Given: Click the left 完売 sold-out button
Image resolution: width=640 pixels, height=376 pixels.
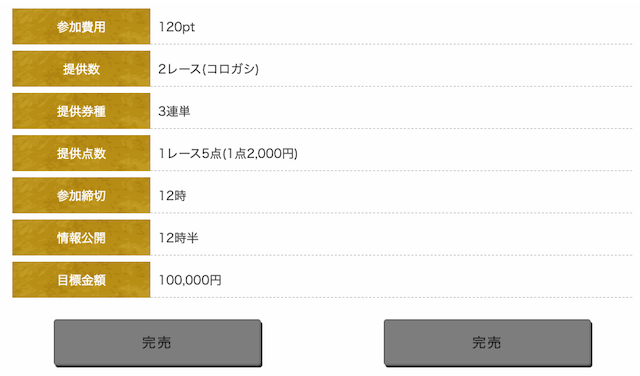Looking at the screenshot, I should click(x=158, y=343).
